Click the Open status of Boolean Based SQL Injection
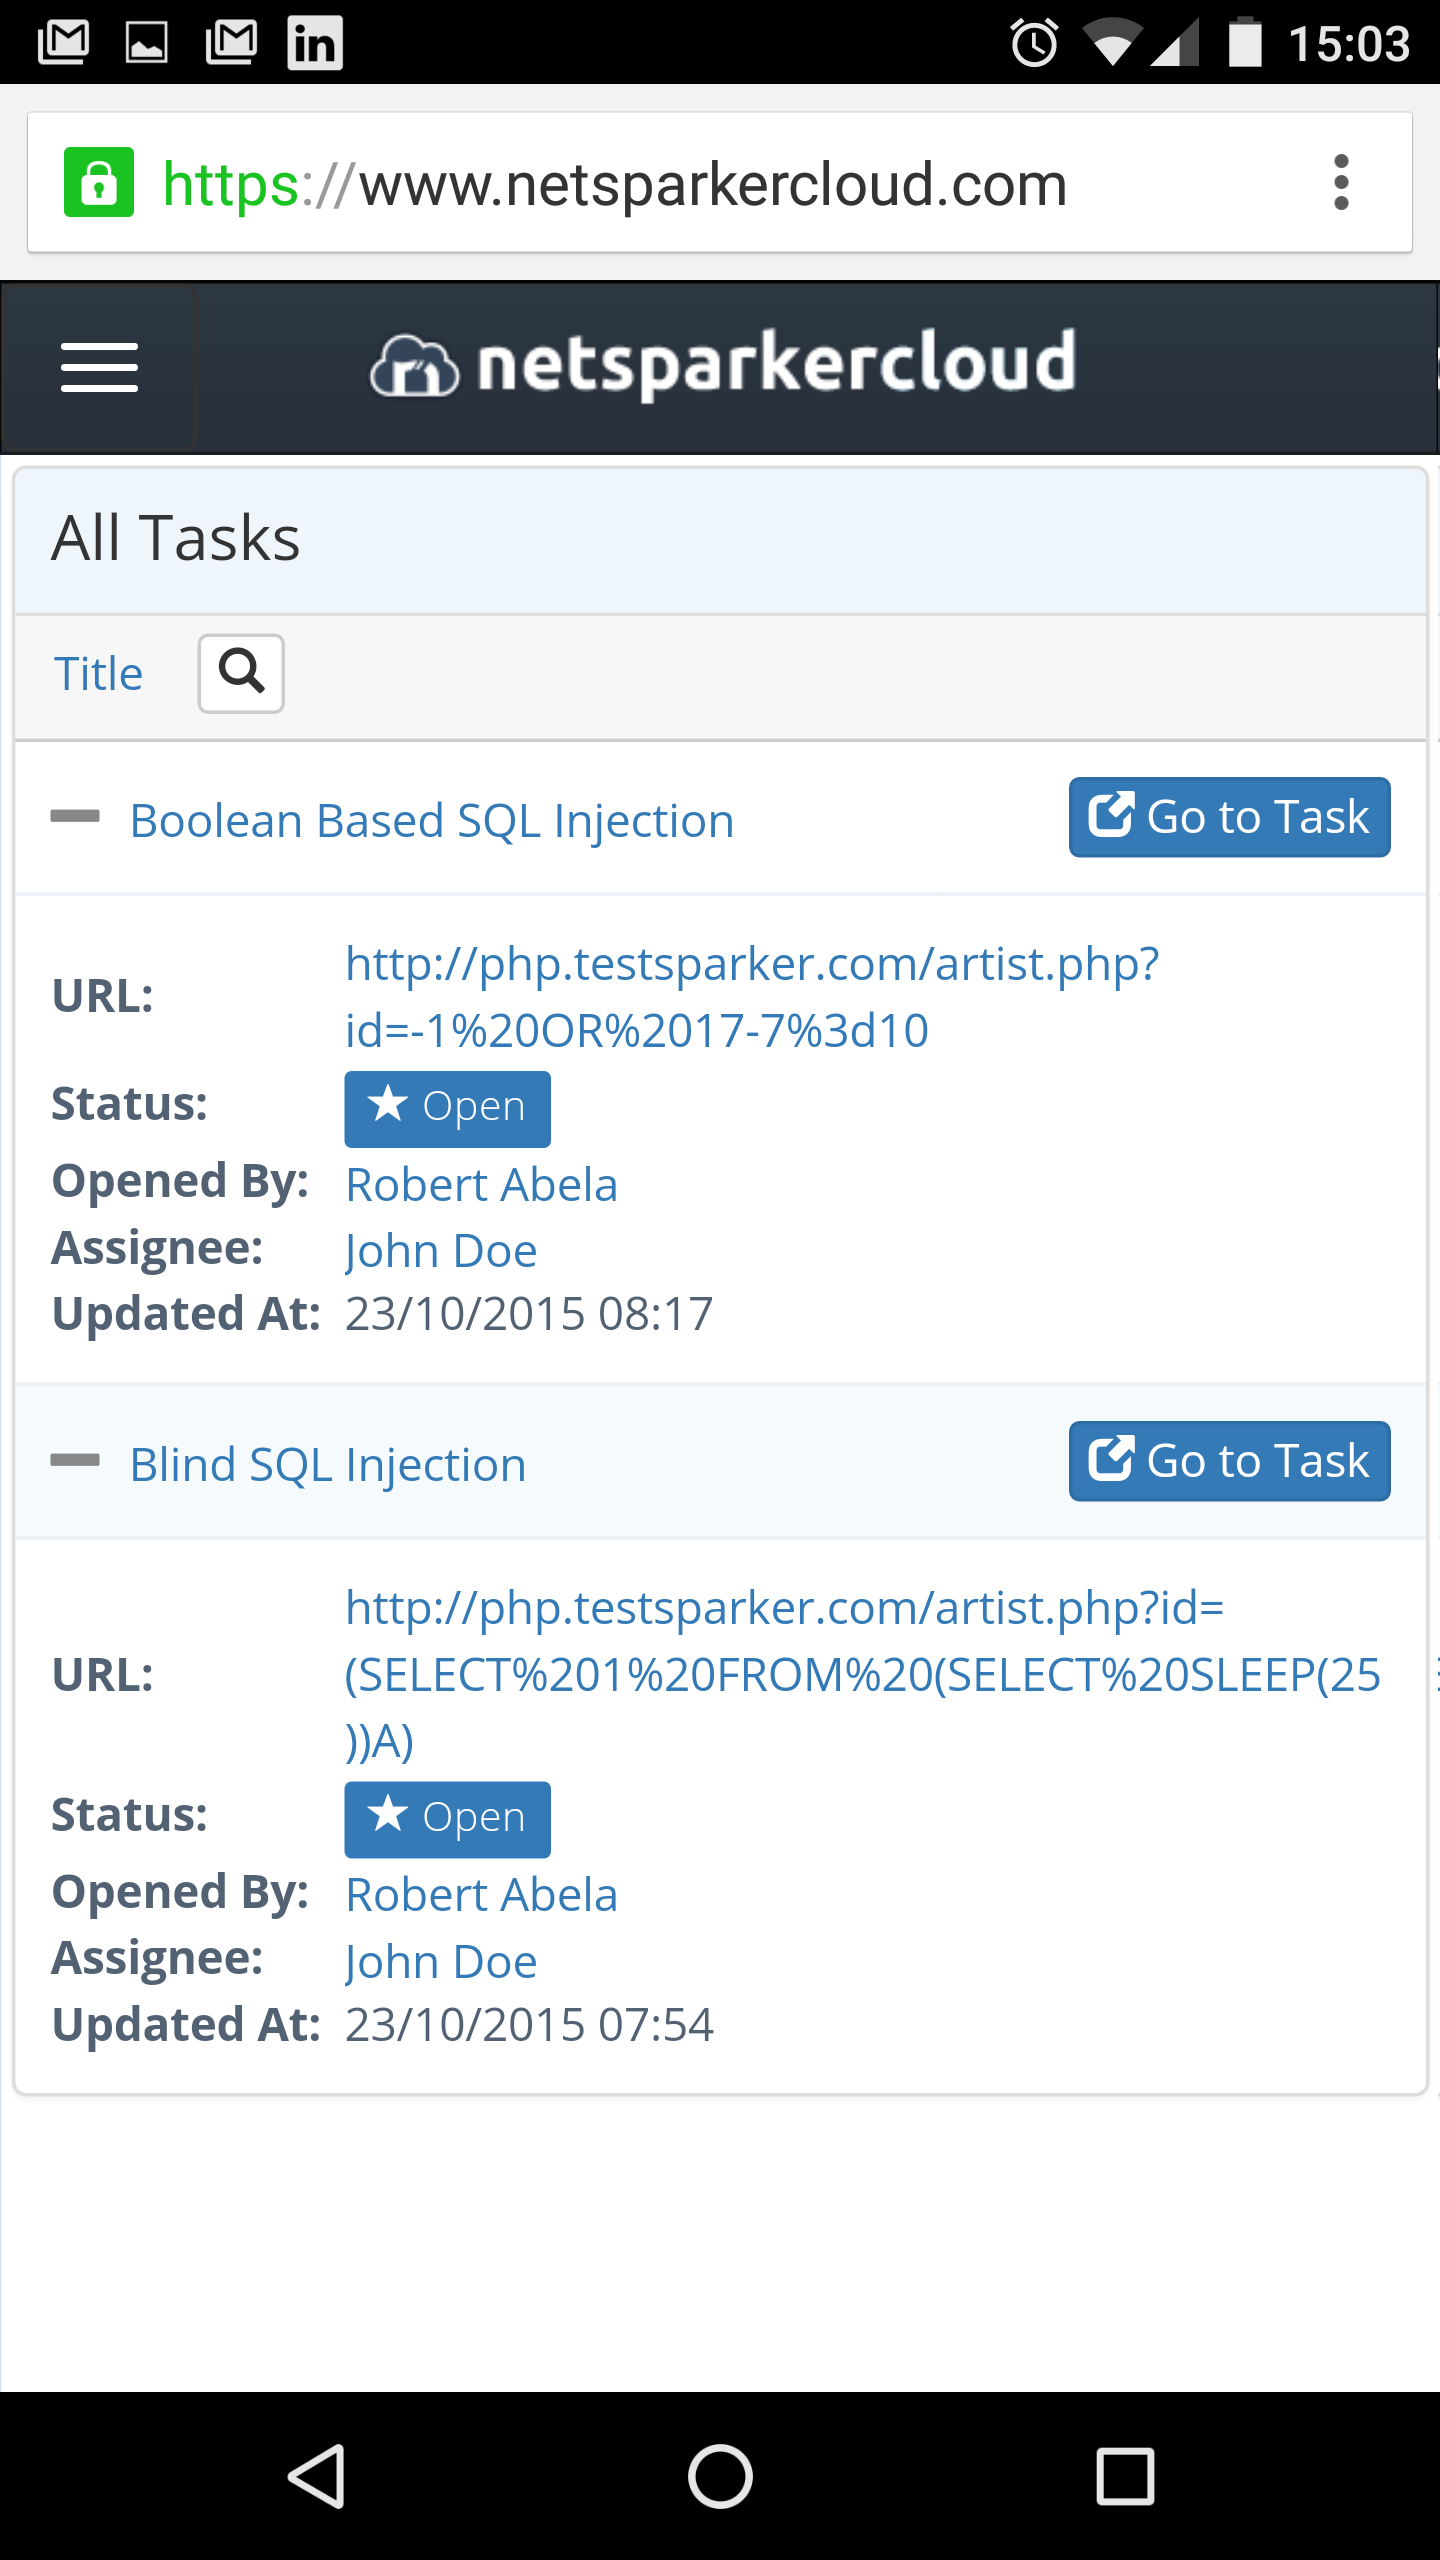This screenshot has width=1440, height=2560. pos(447,1109)
